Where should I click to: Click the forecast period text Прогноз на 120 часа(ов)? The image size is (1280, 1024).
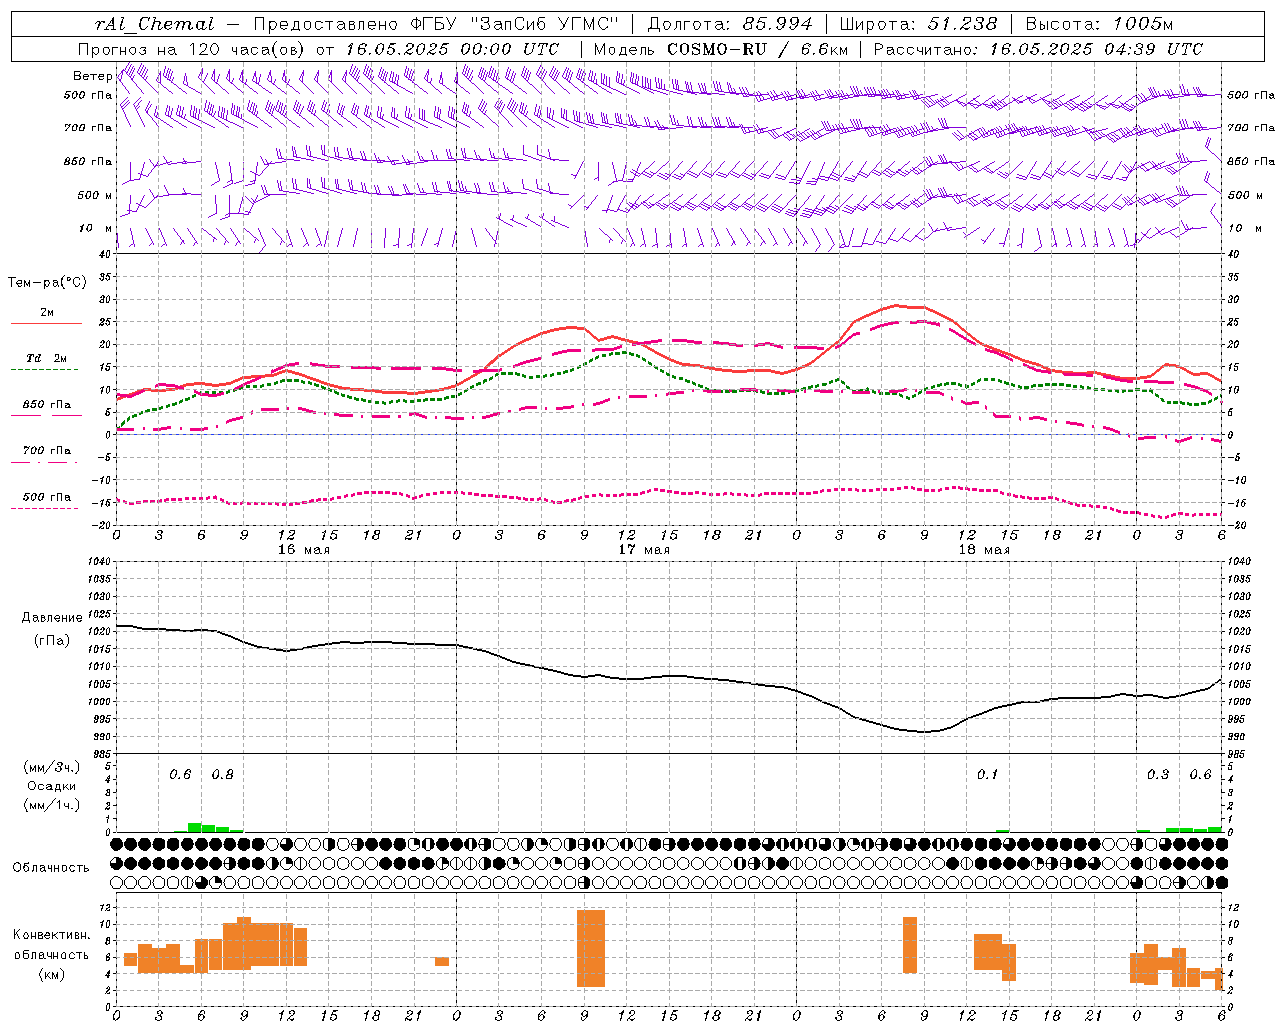pyautogui.click(x=192, y=49)
